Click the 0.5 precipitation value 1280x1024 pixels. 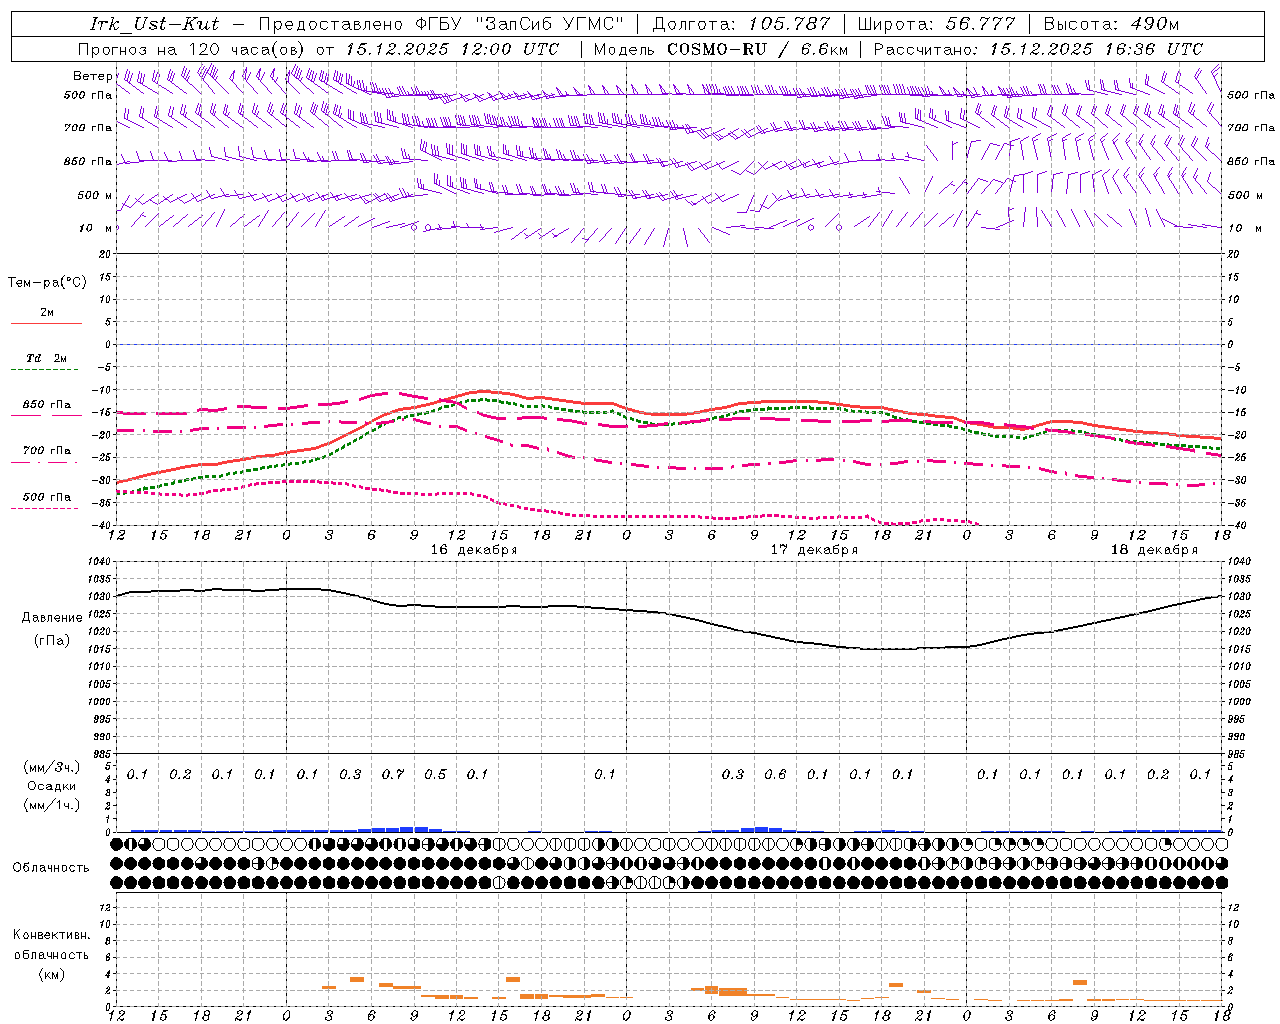click(x=435, y=775)
